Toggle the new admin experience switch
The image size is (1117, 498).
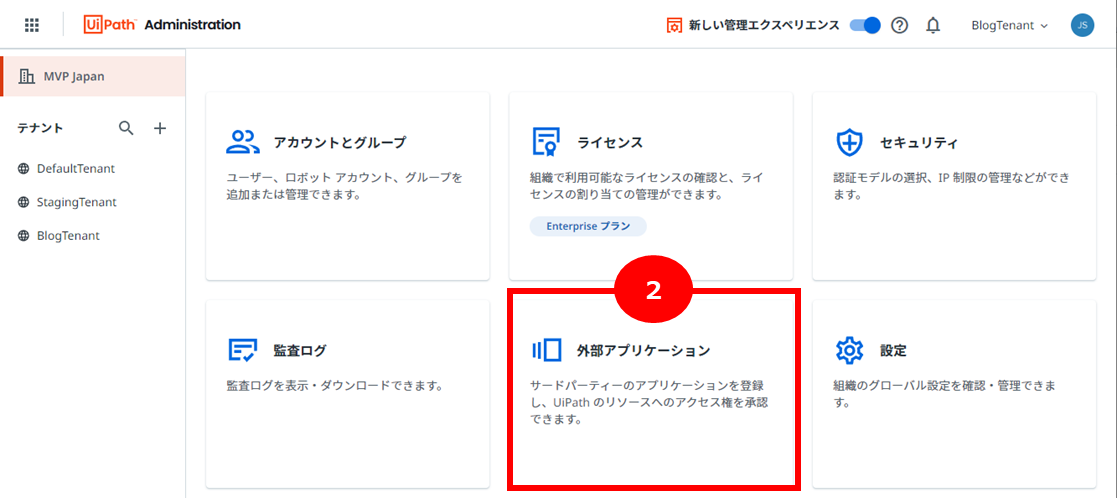pyautogui.click(x=865, y=26)
